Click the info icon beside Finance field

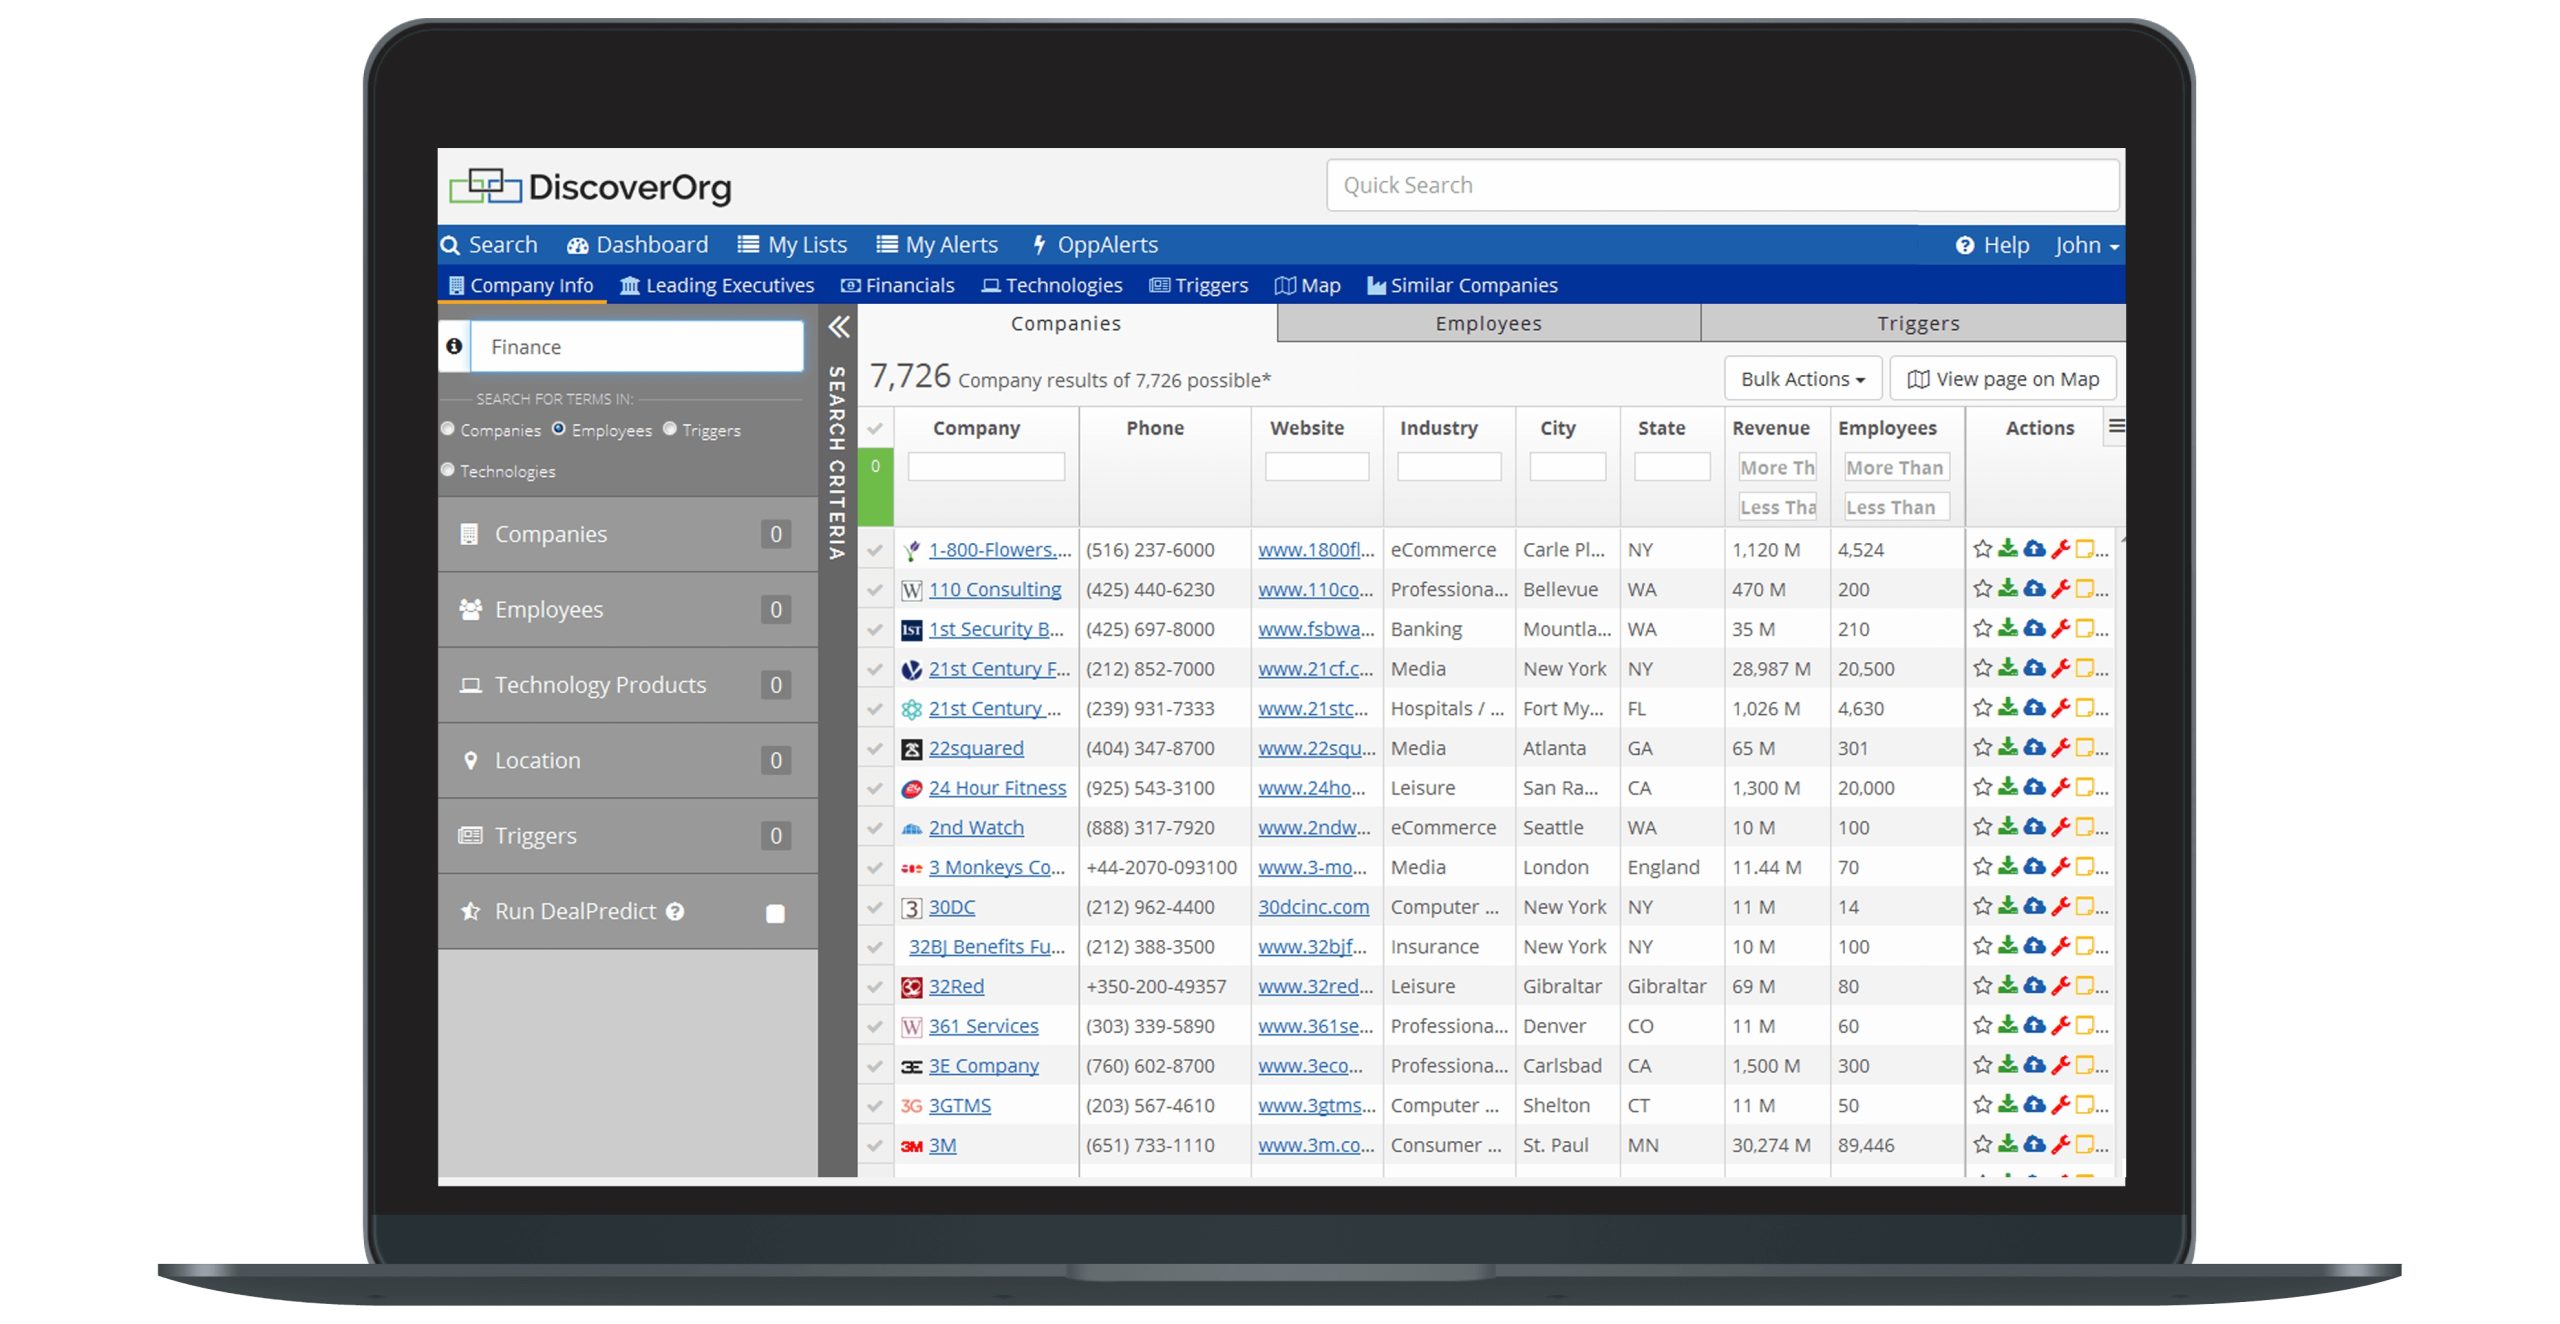[x=454, y=346]
